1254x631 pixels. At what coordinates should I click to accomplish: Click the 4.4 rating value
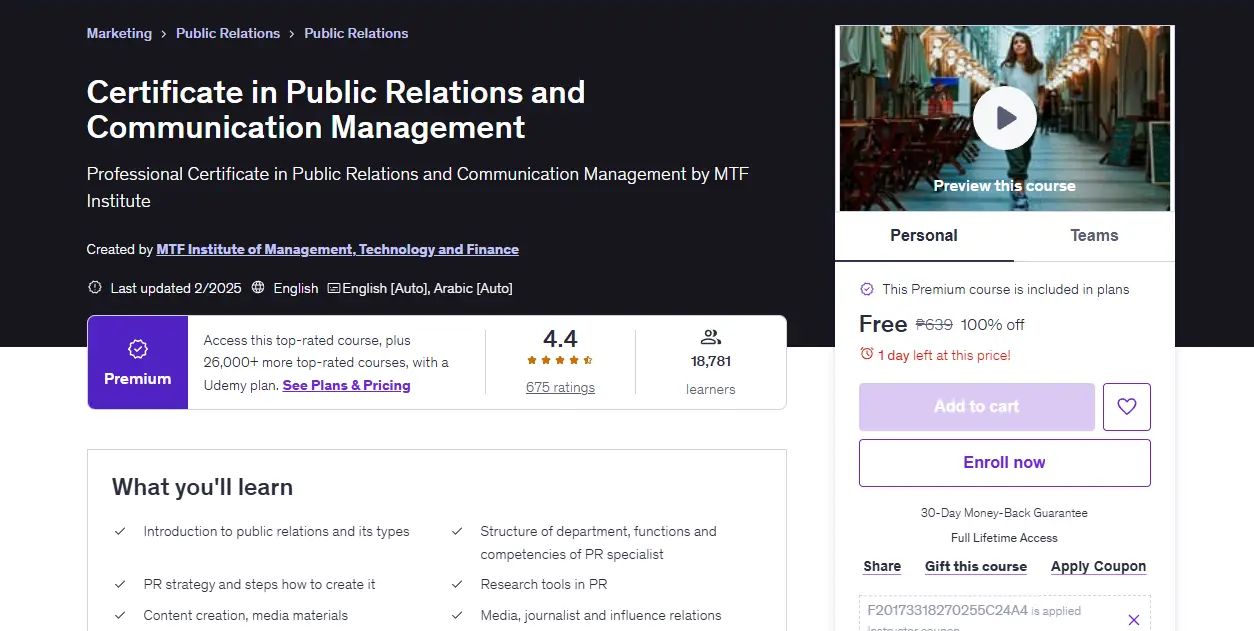[560, 338]
